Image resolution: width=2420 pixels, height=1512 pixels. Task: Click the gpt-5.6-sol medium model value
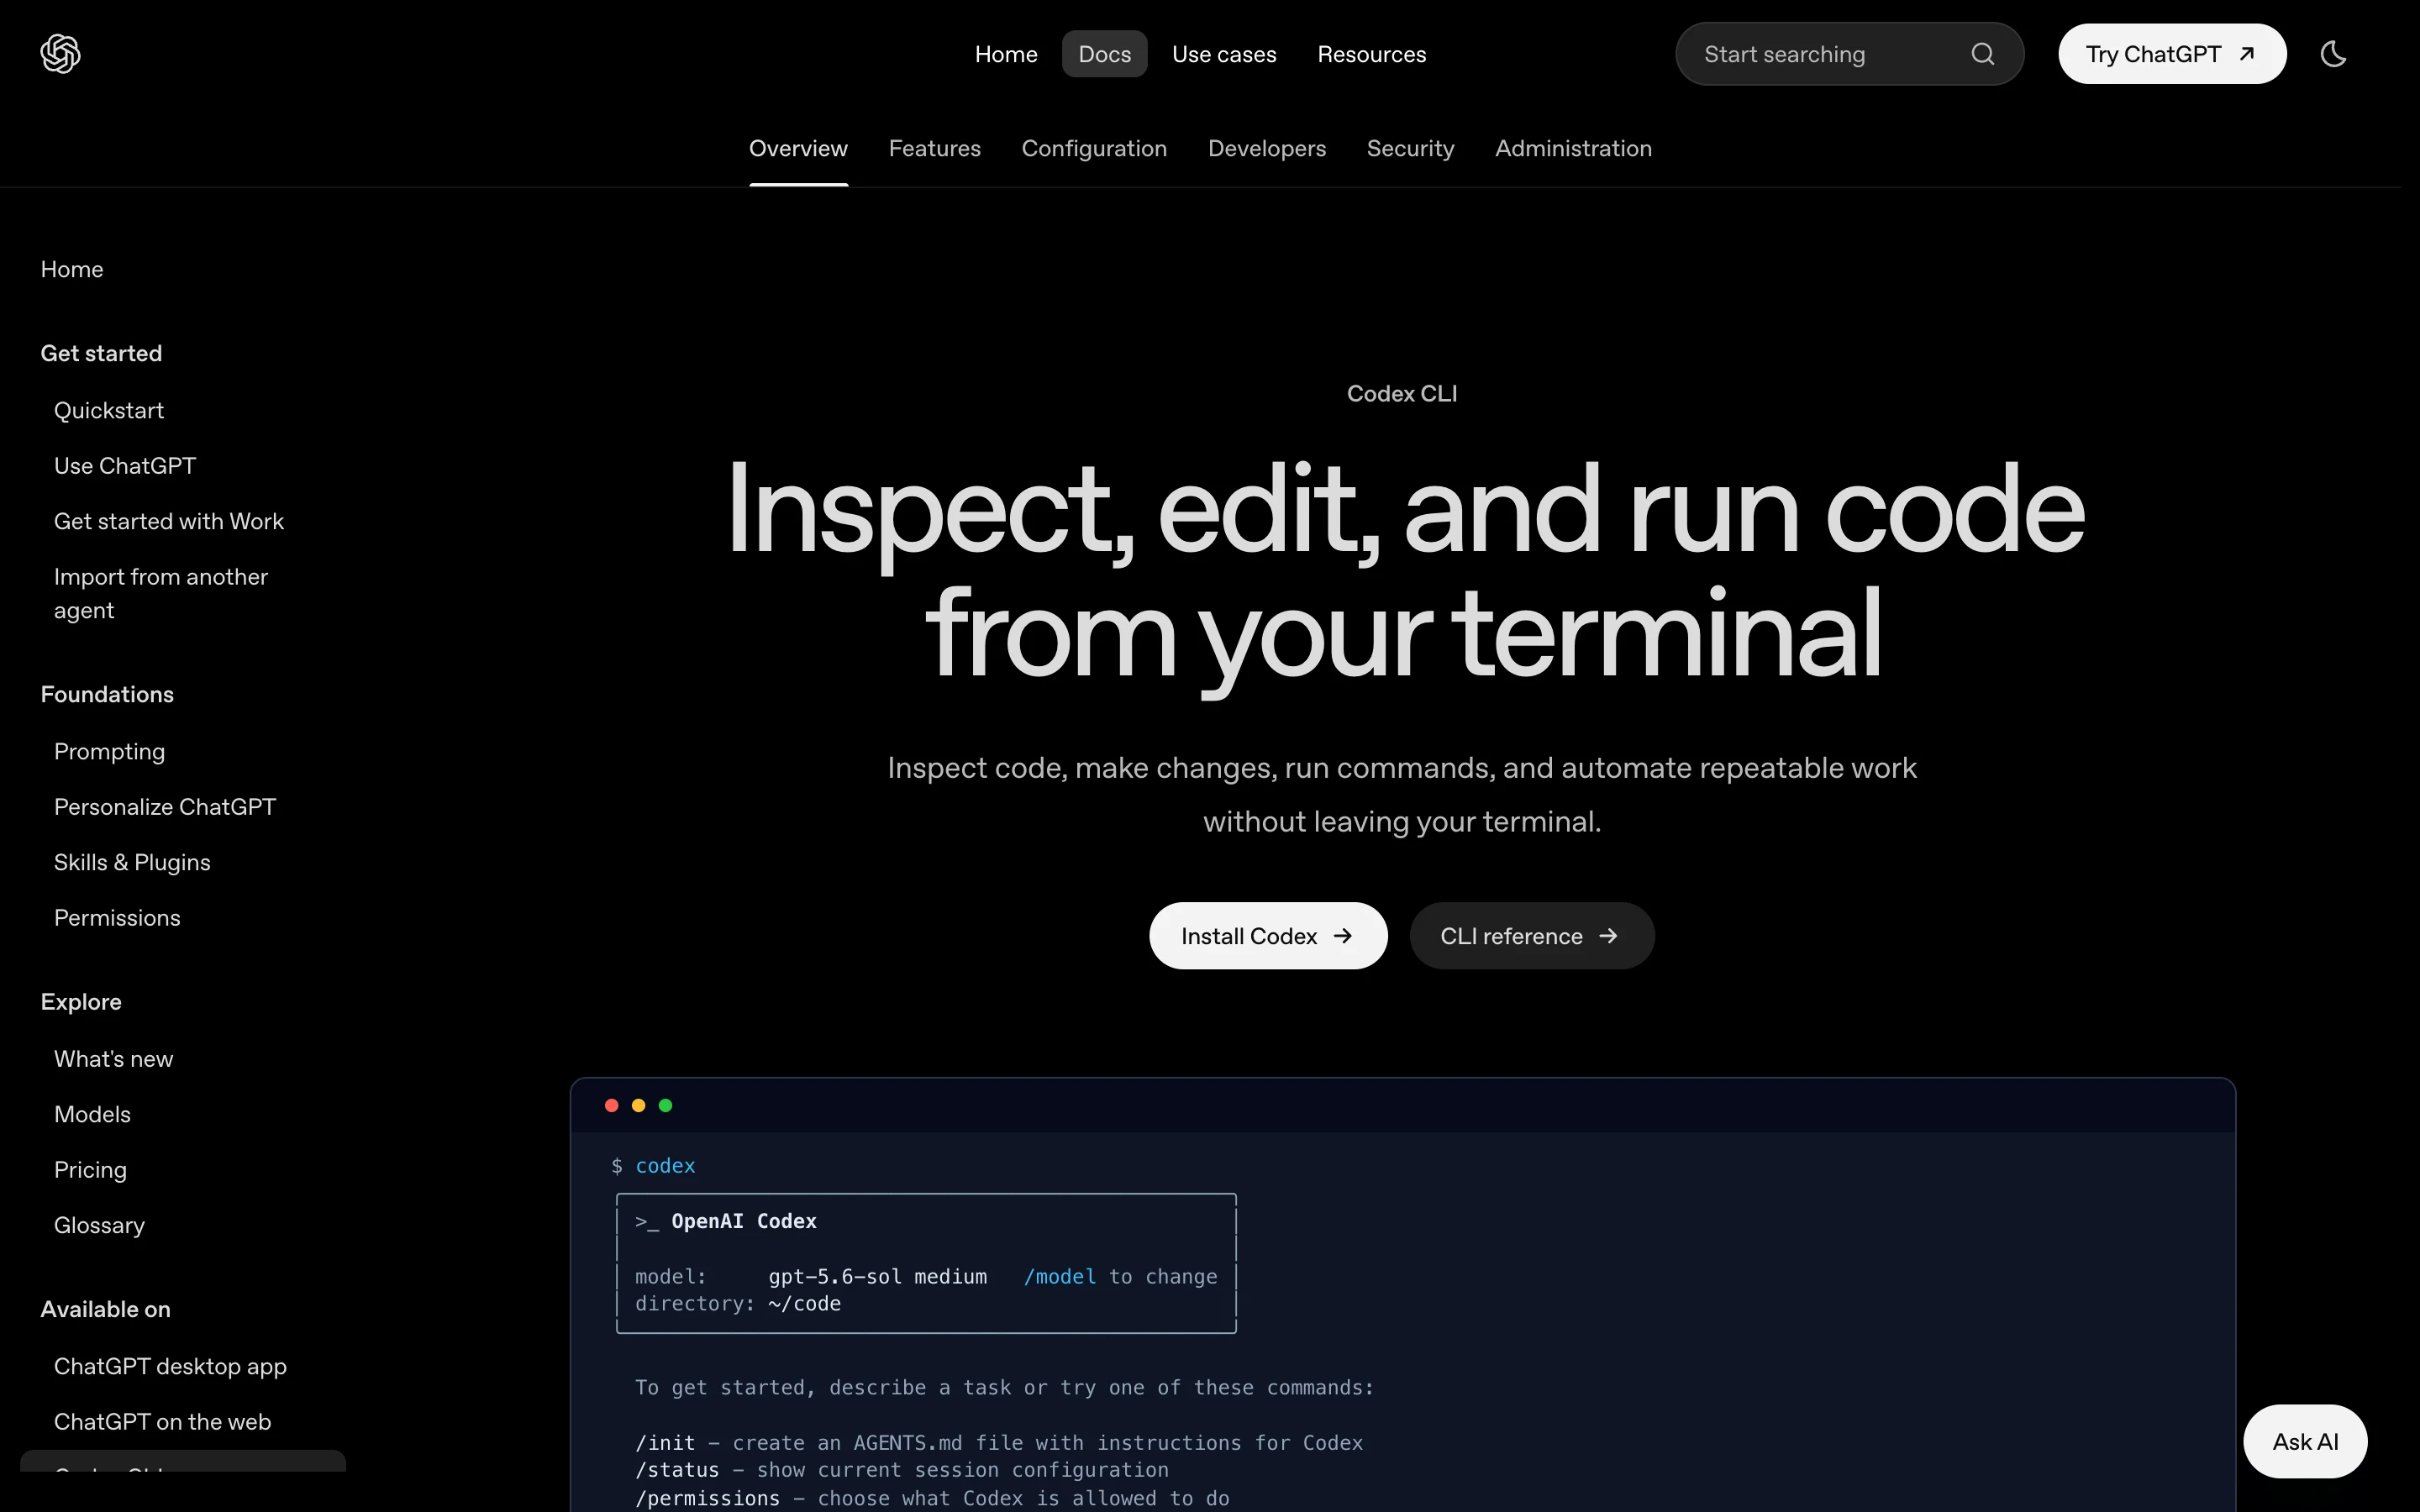pyautogui.click(x=877, y=1277)
